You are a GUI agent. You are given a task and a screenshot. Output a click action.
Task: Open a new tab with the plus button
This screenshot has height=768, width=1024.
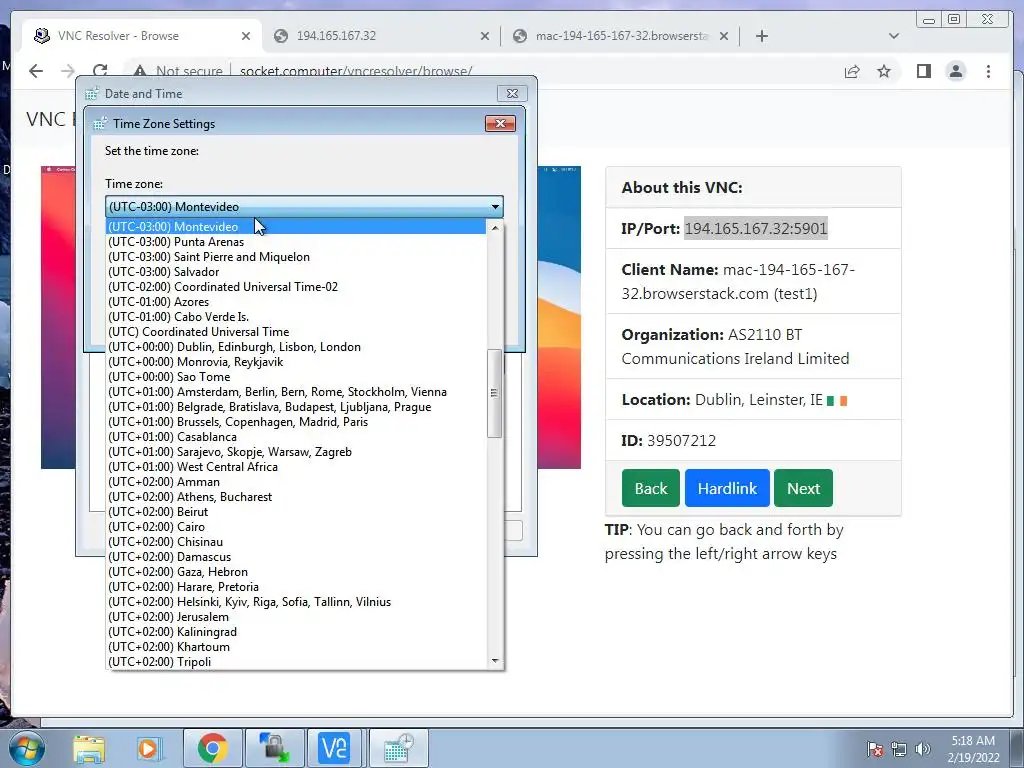[x=761, y=36]
